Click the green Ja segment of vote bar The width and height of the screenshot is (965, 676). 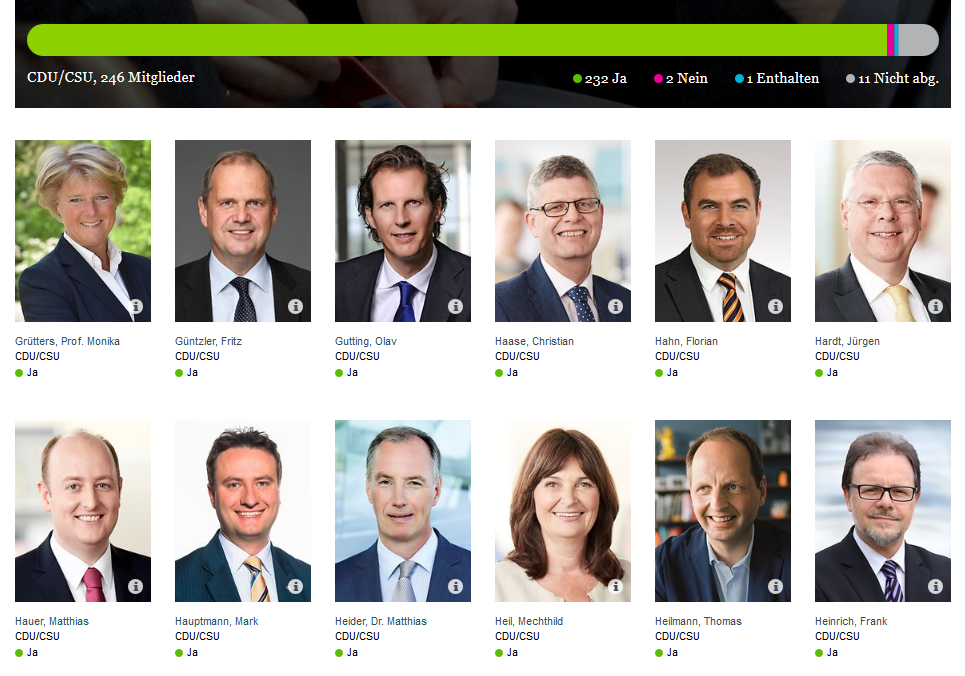coord(457,40)
